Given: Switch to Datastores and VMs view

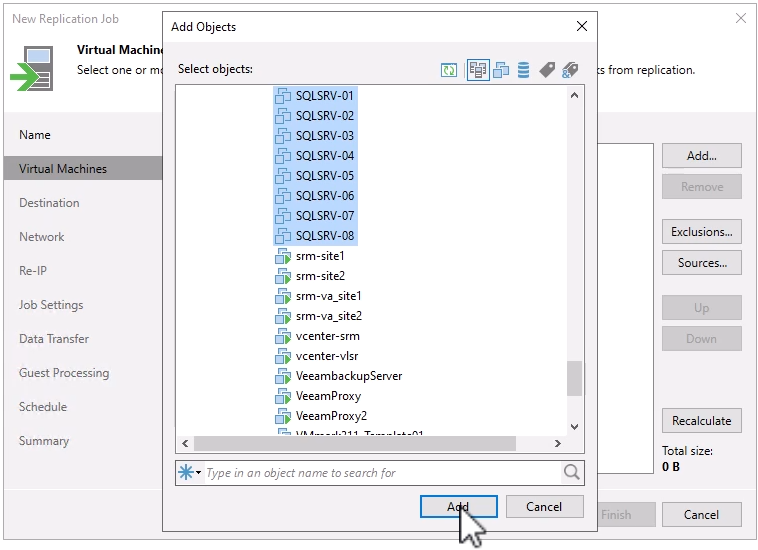Looking at the screenshot, I should tap(523, 70).
